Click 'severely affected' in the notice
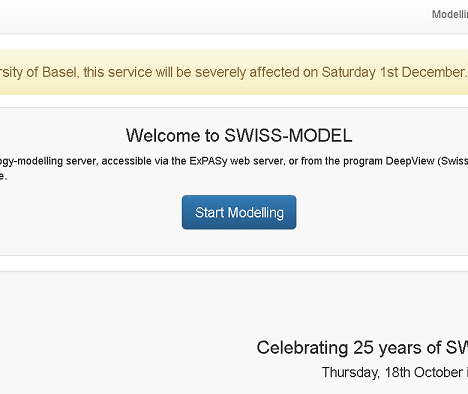Viewport: 468px width, 394px height. click(x=247, y=72)
